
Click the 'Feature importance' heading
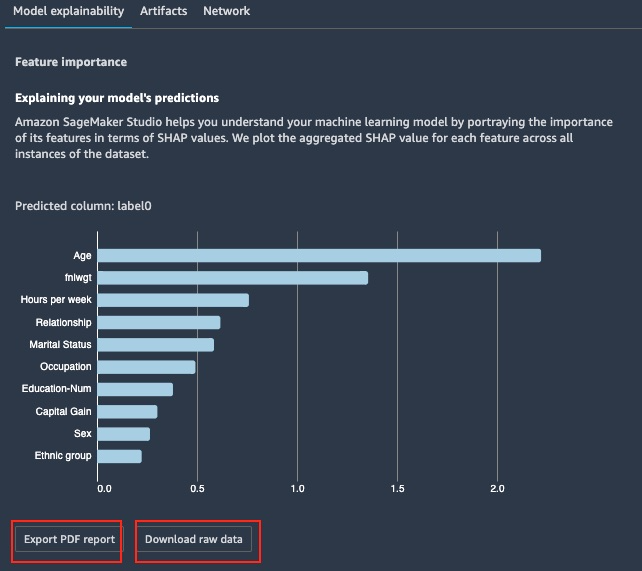point(71,62)
